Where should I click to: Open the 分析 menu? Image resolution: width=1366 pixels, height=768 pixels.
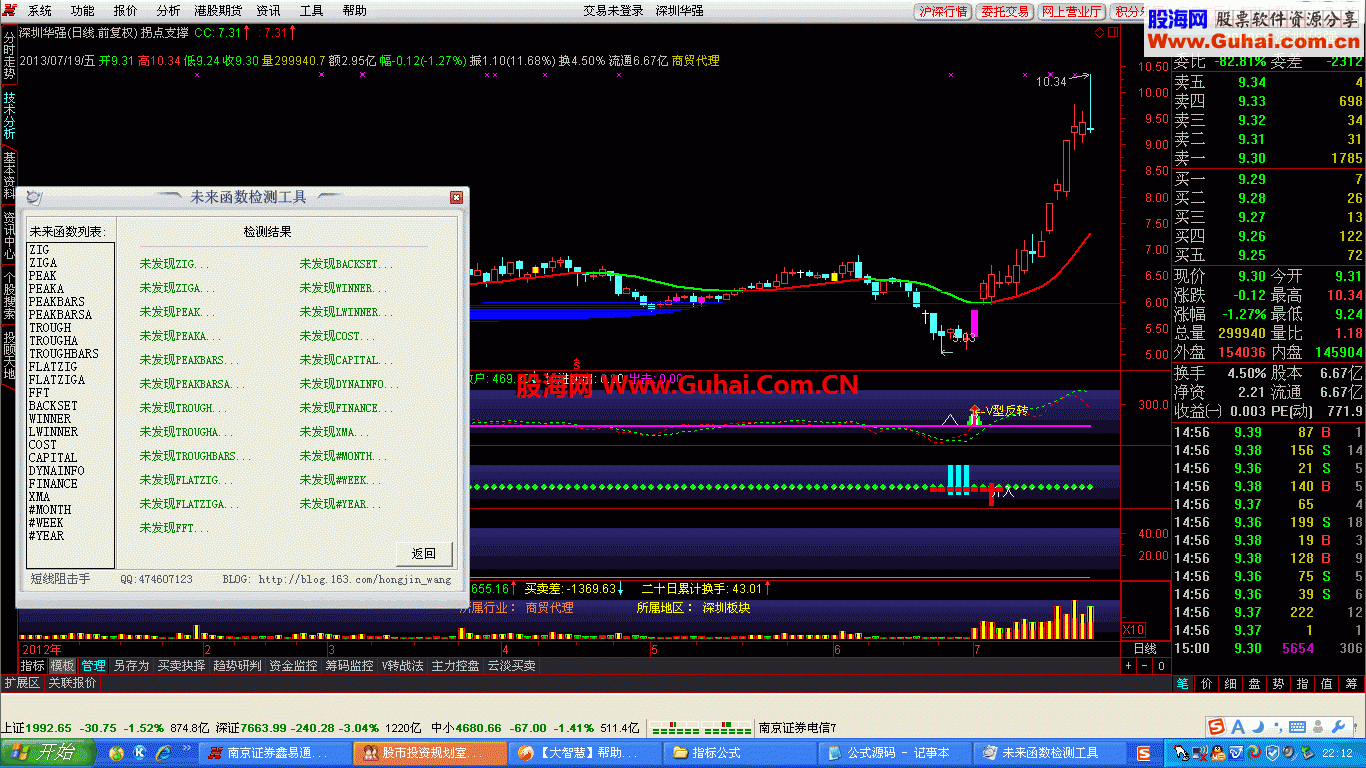pyautogui.click(x=168, y=11)
